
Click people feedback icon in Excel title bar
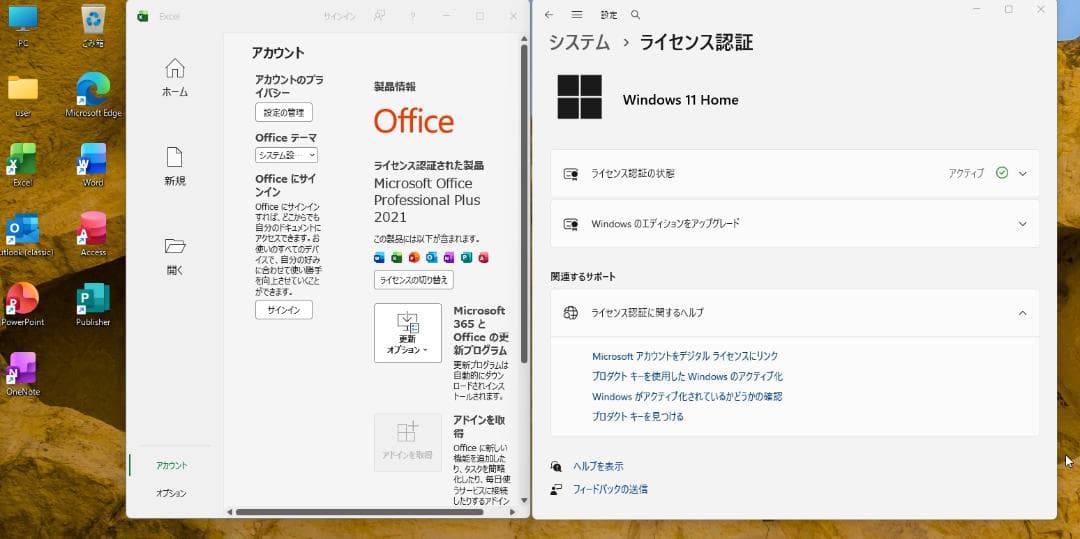coord(379,16)
